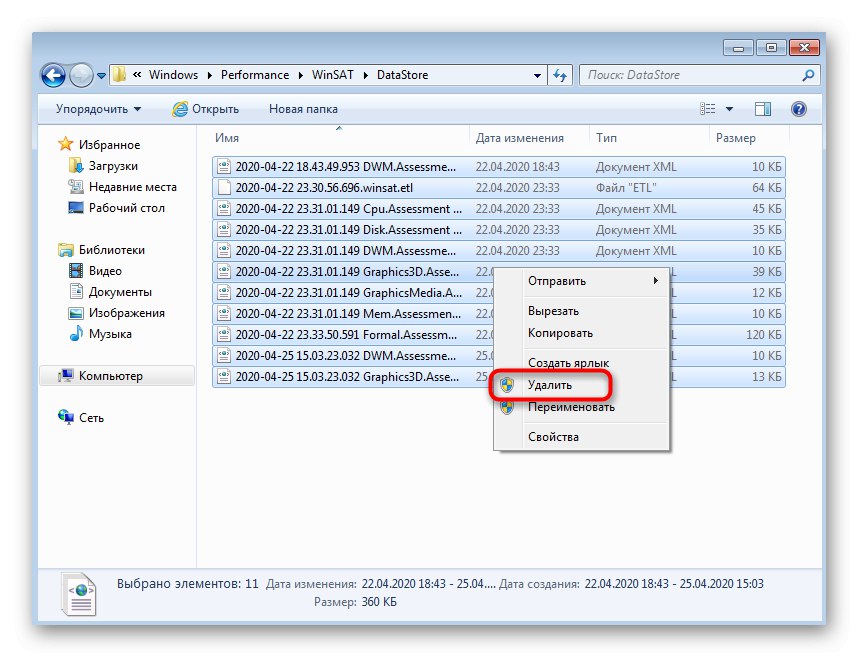This screenshot has width=858, height=657.
Task: Open Explorer help via the question mark icon
Action: (797, 108)
